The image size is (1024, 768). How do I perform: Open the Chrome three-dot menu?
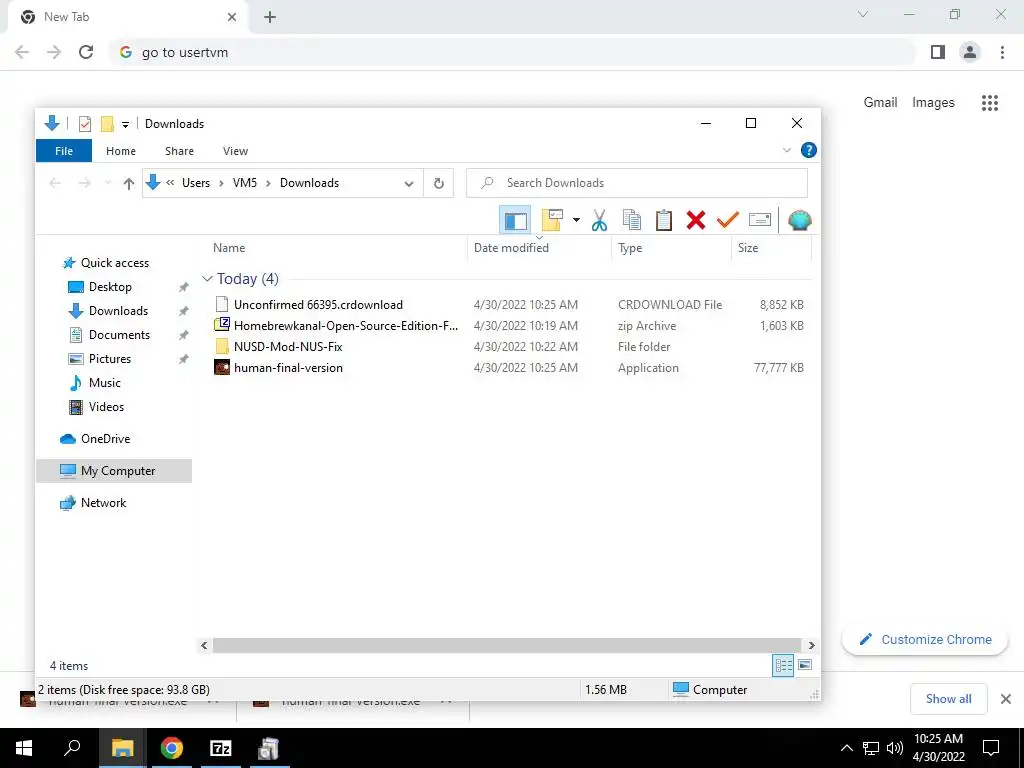(x=1002, y=52)
